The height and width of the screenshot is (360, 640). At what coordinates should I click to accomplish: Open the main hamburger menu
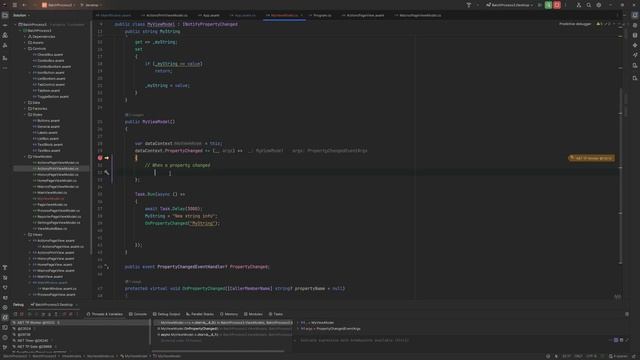(14, 5)
